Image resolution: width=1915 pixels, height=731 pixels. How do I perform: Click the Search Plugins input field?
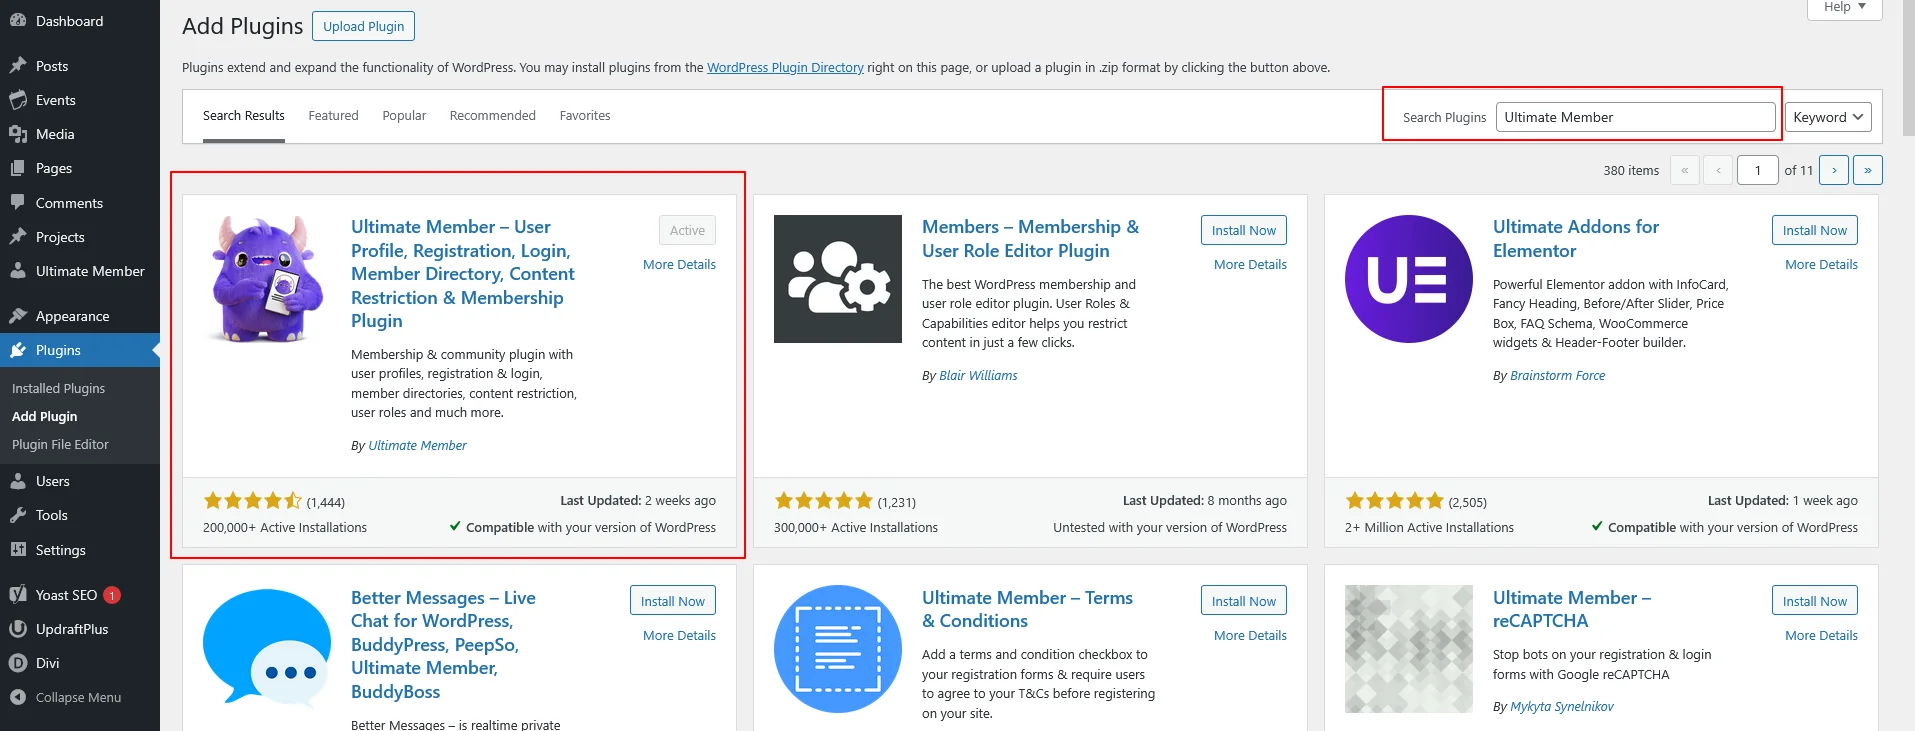point(1636,117)
